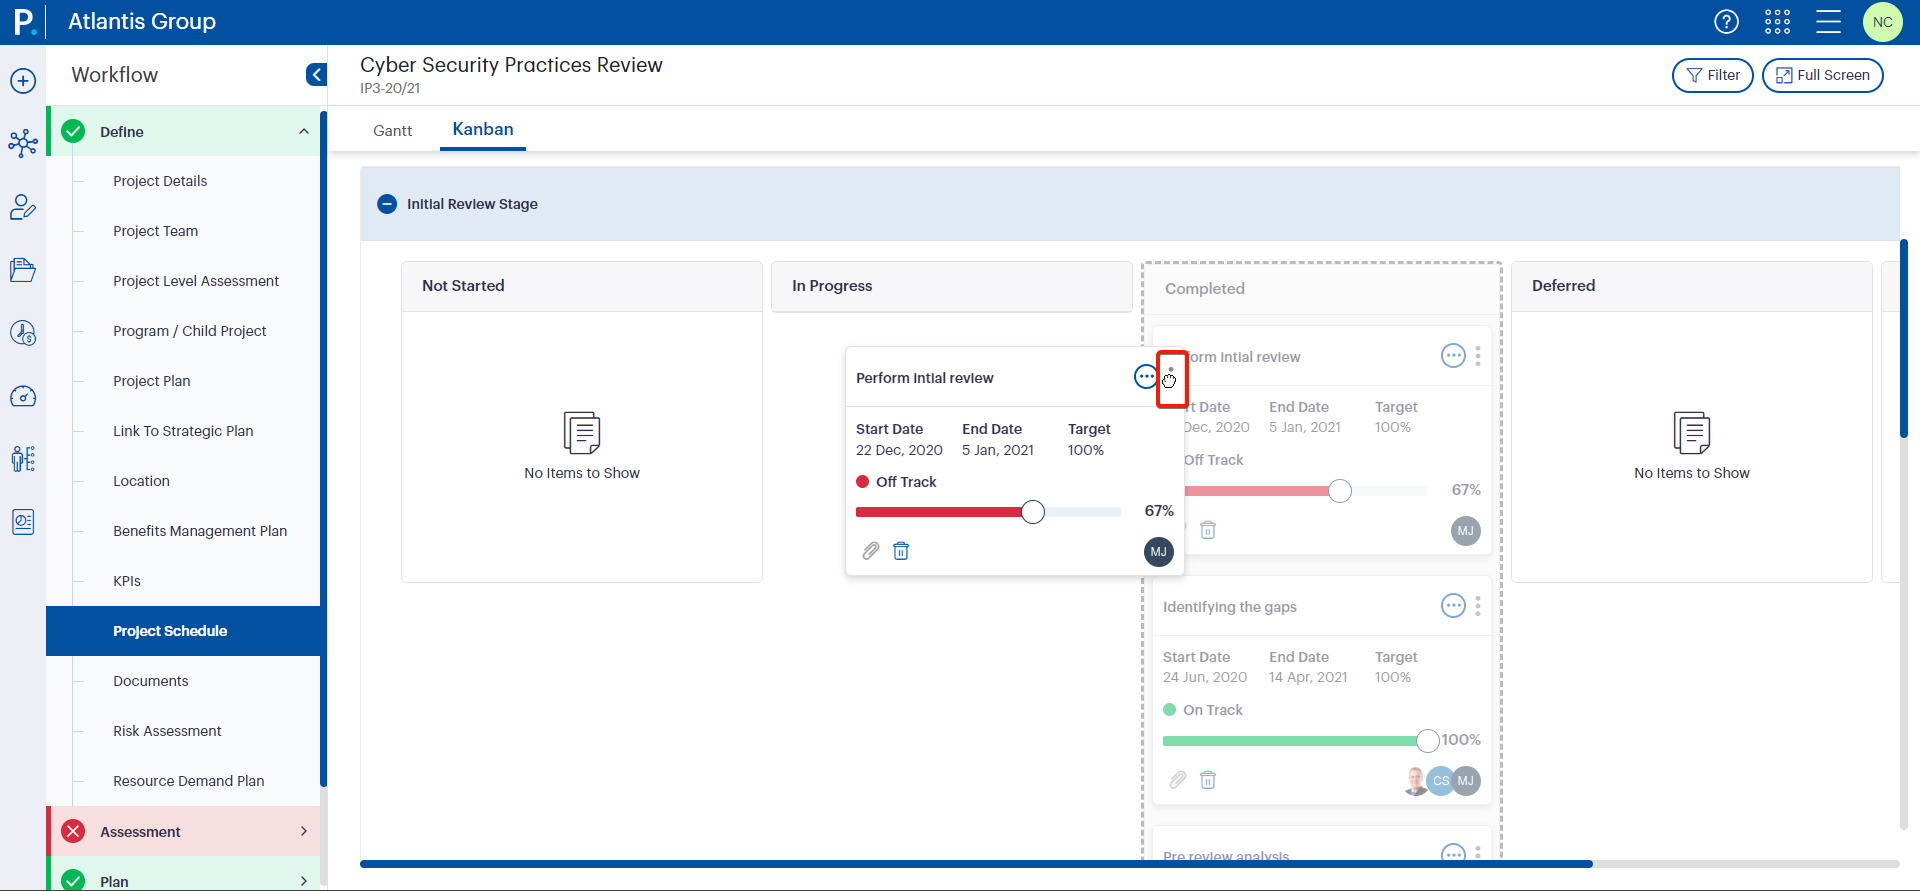The height and width of the screenshot is (891, 1920).
Task: Collapse the Workflow panel arrow
Action: [316, 75]
